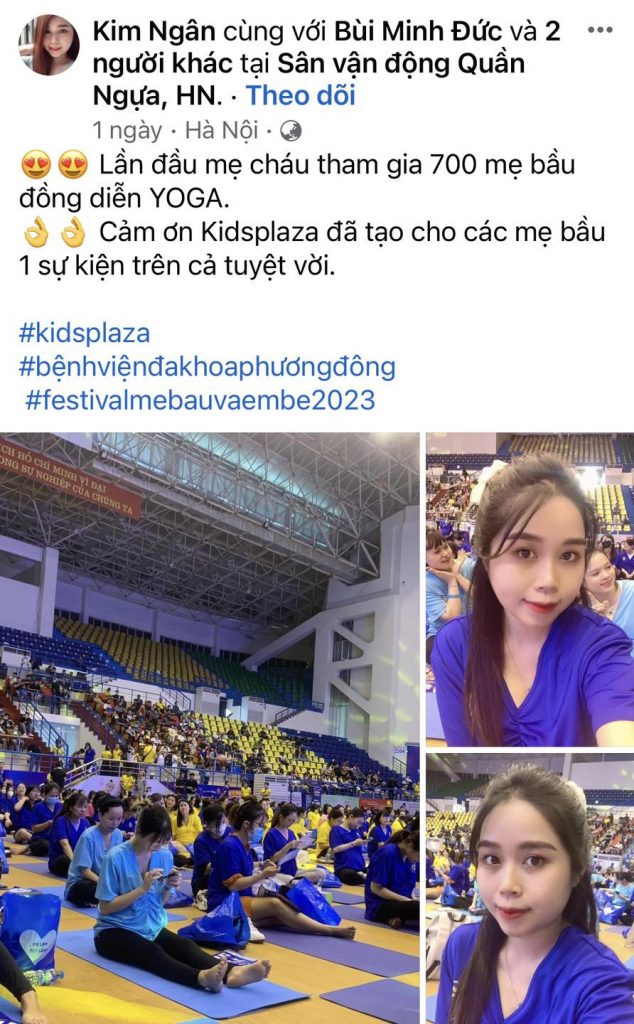This screenshot has height=1024, width=634.
Task: Click the first heart-eyes emoji
Action: pos(36,165)
